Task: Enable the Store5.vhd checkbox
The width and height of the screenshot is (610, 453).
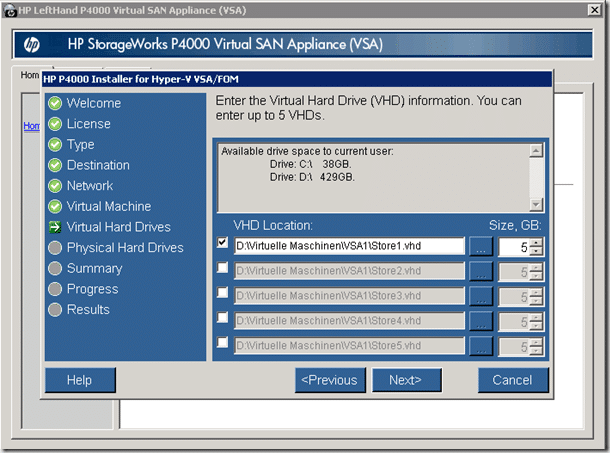Action: [x=222, y=342]
